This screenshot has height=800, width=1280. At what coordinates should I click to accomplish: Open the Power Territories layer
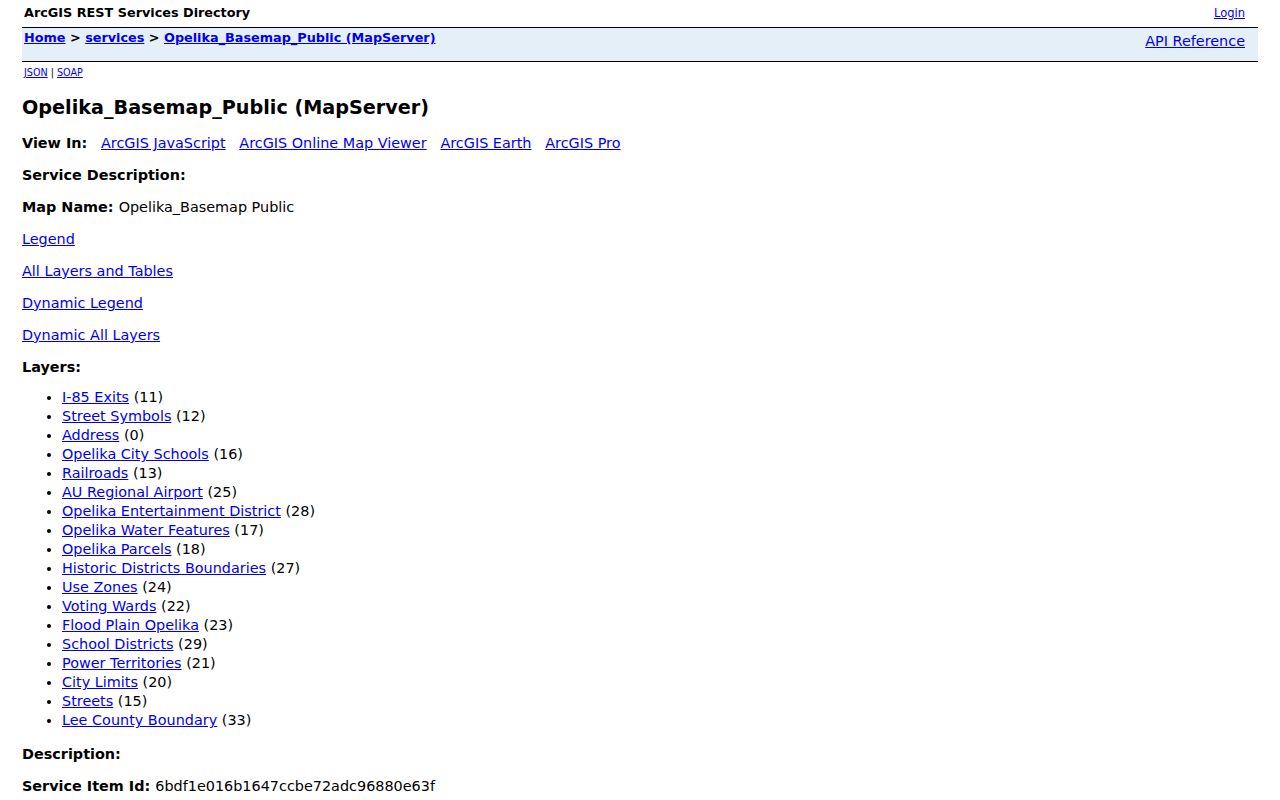click(122, 663)
